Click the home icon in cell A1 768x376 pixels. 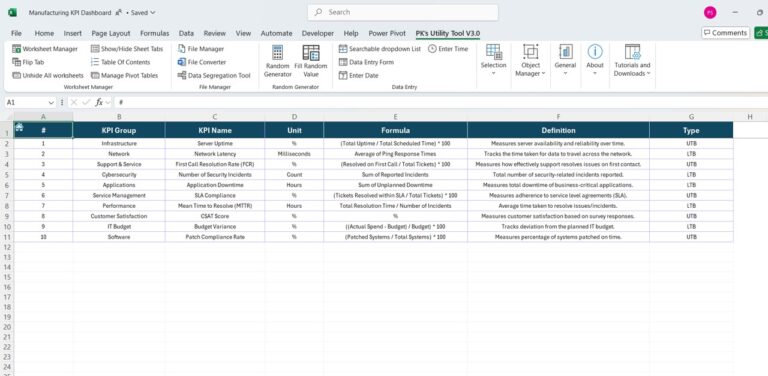pyautogui.click(x=19, y=127)
